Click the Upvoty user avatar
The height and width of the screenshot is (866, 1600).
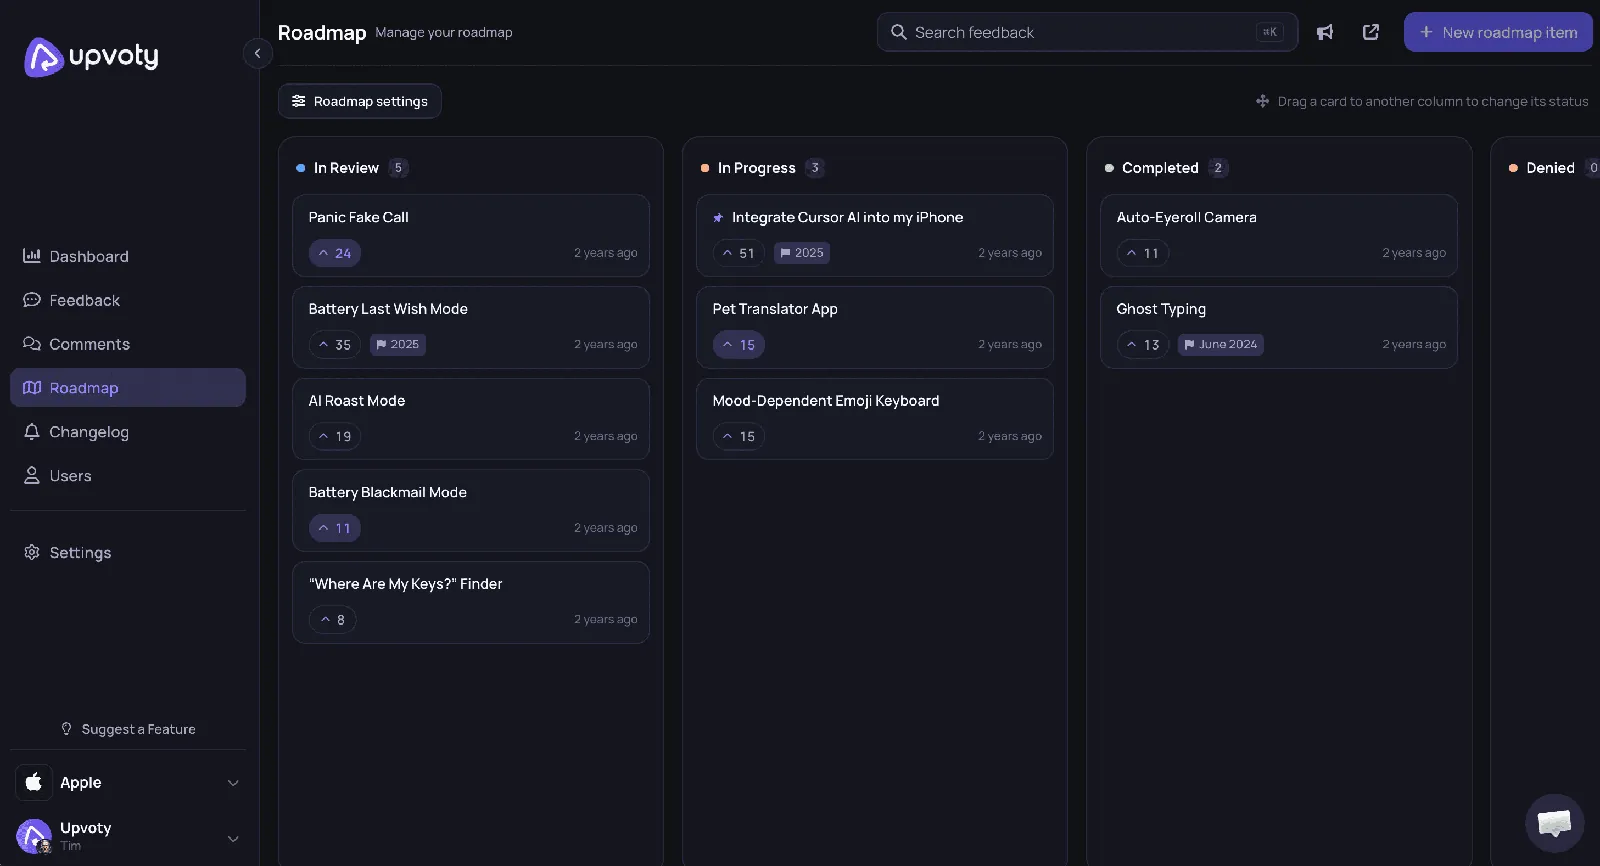[x=34, y=837]
